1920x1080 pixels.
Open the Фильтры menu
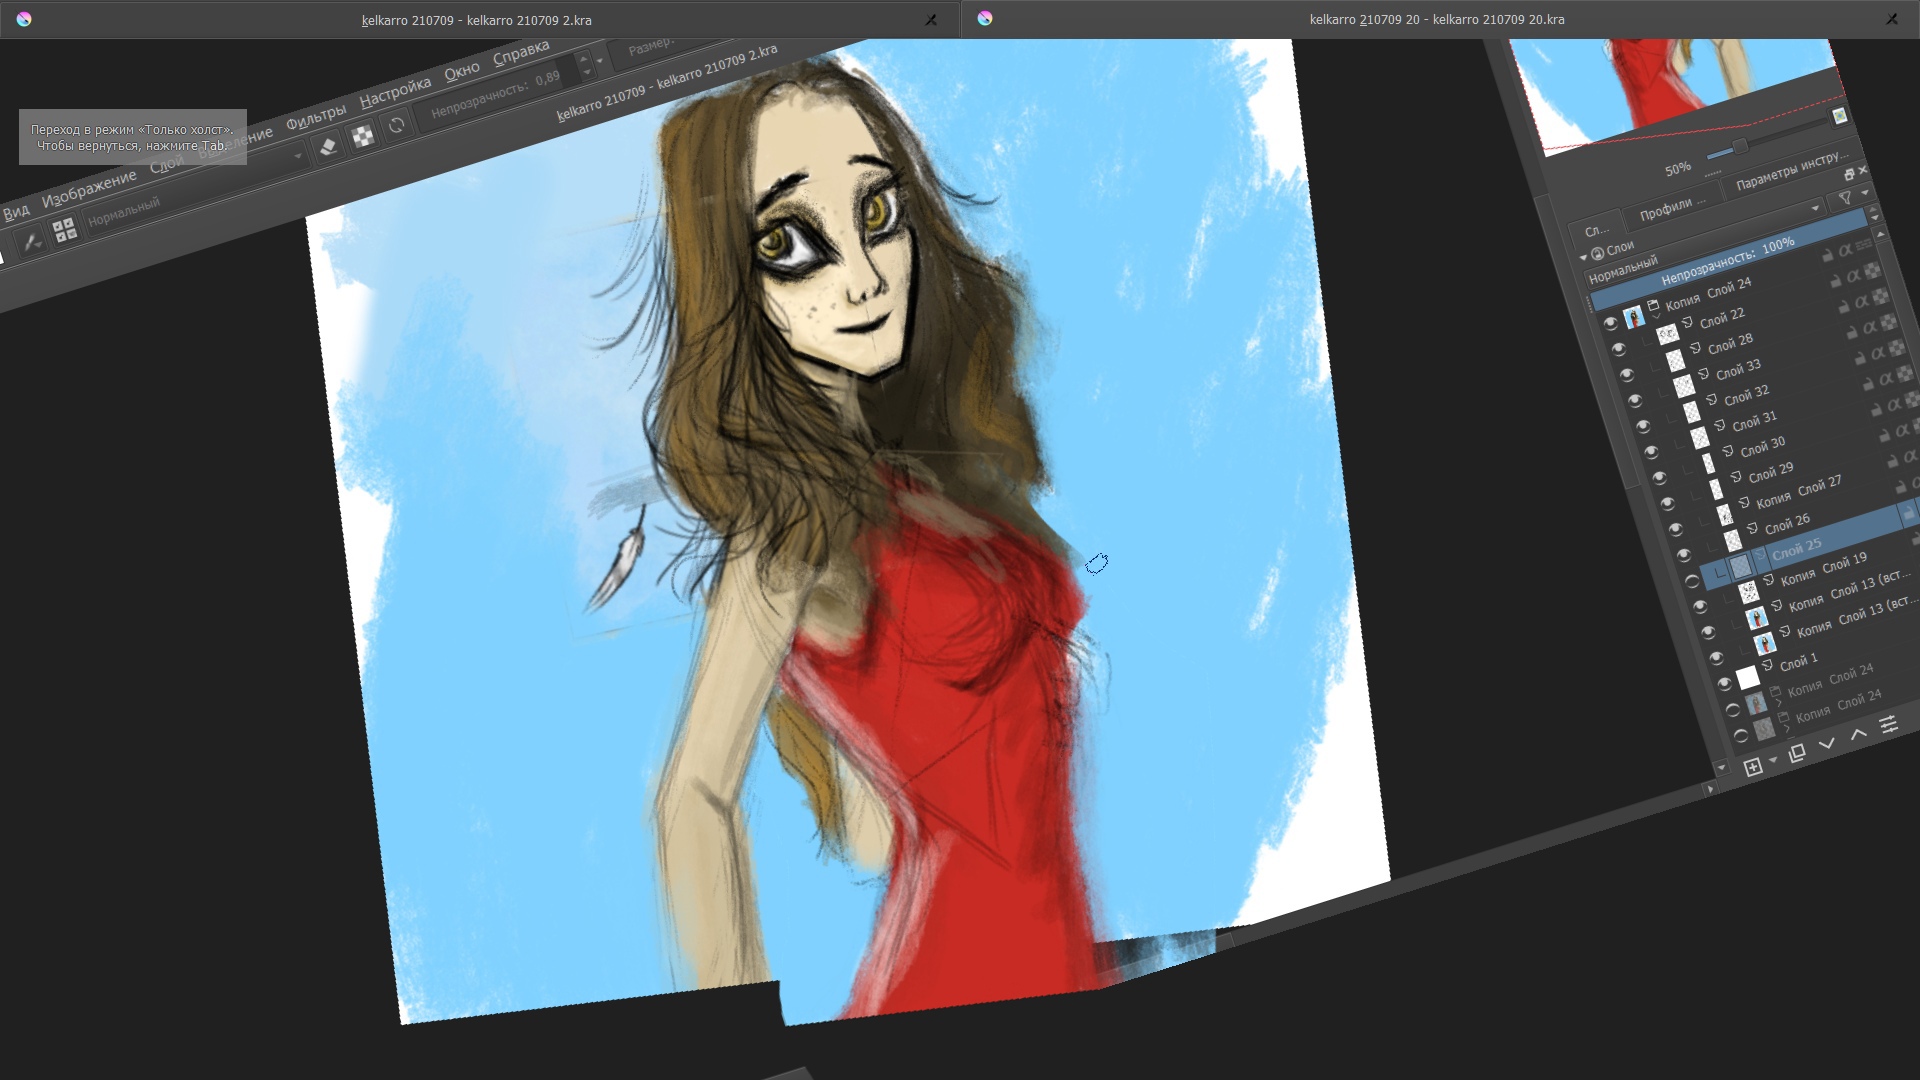click(315, 117)
